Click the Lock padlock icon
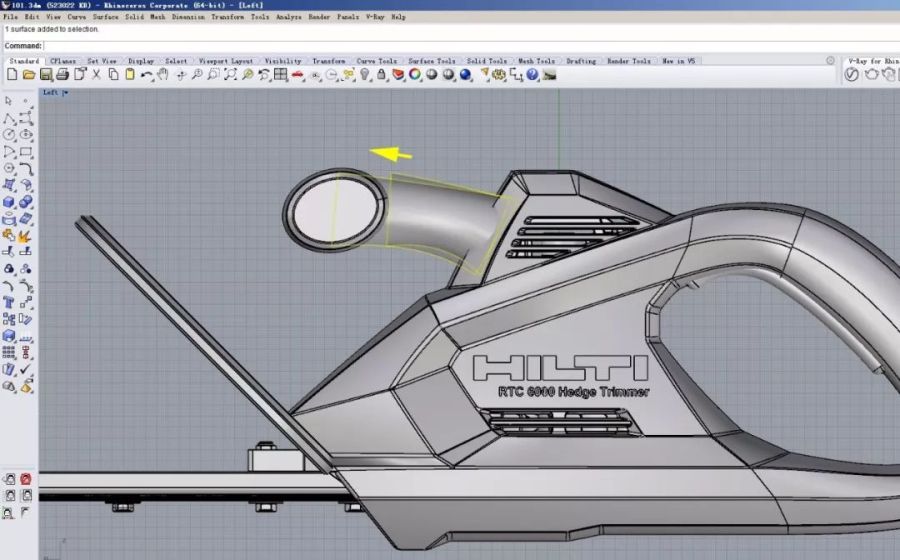 pos(381,75)
